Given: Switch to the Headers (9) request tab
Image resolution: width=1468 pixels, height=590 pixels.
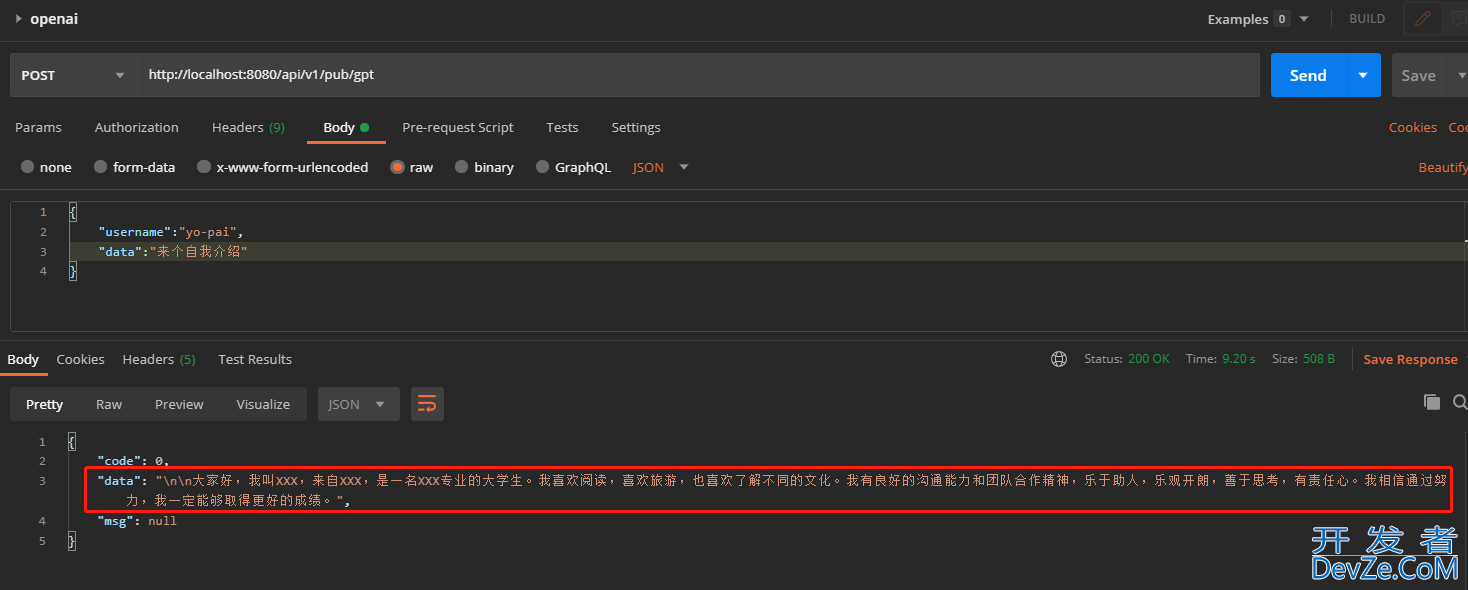Looking at the screenshot, I should coord(248,127).
